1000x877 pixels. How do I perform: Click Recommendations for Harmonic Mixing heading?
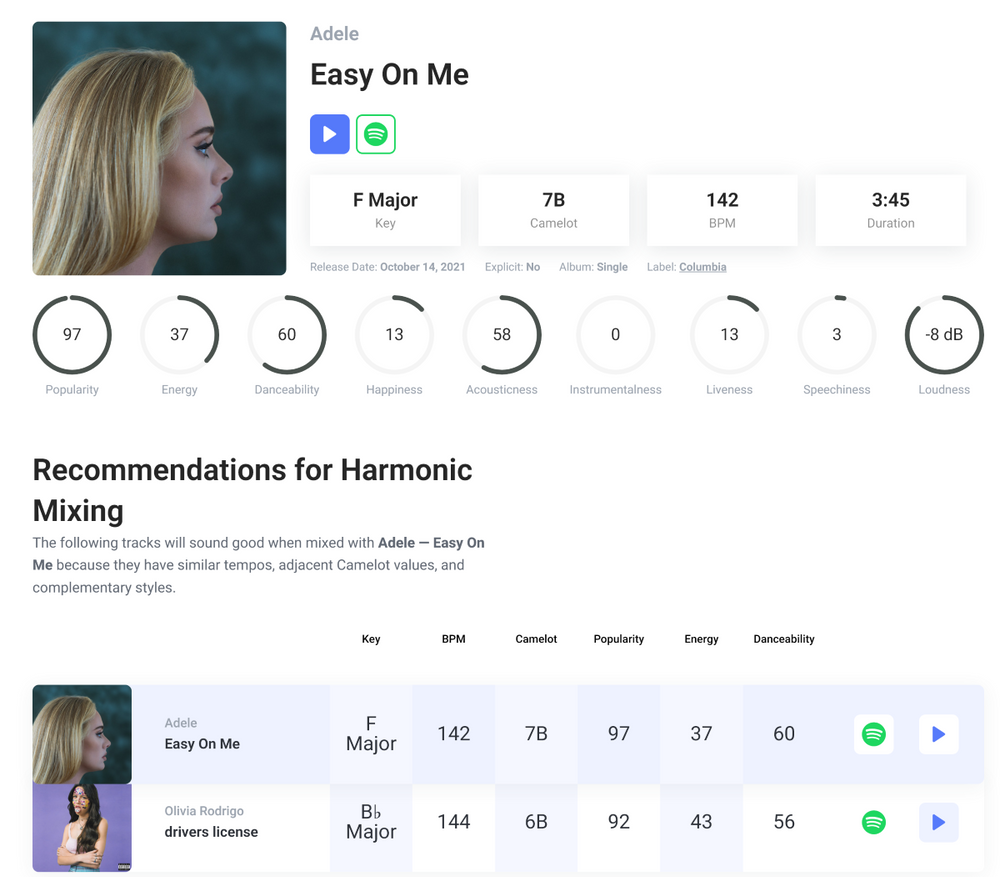[x=253, y=490]
